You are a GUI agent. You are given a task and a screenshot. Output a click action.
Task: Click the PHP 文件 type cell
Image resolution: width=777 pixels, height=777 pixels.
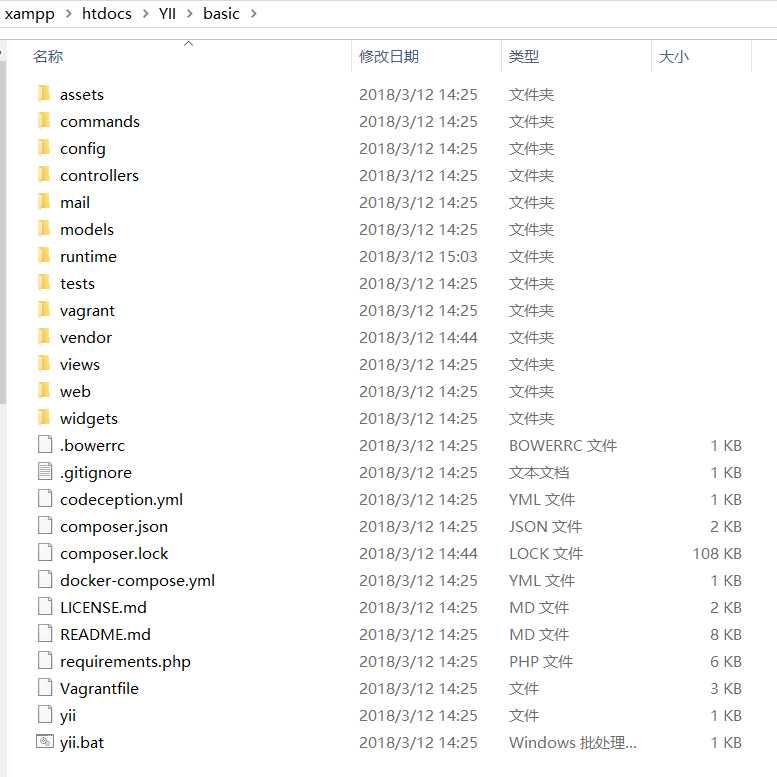(x=541, y=661)
